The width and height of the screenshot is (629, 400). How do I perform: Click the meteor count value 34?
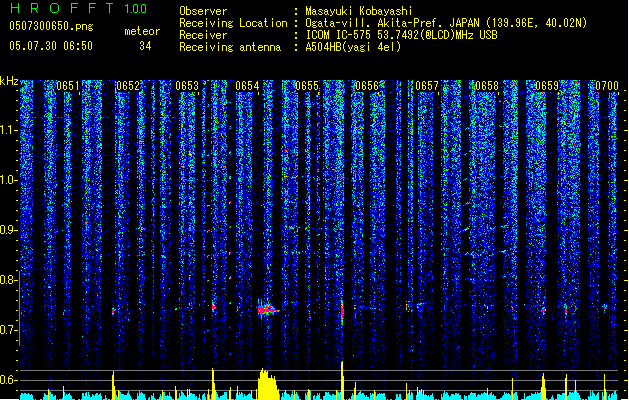[x=145, y=46]
